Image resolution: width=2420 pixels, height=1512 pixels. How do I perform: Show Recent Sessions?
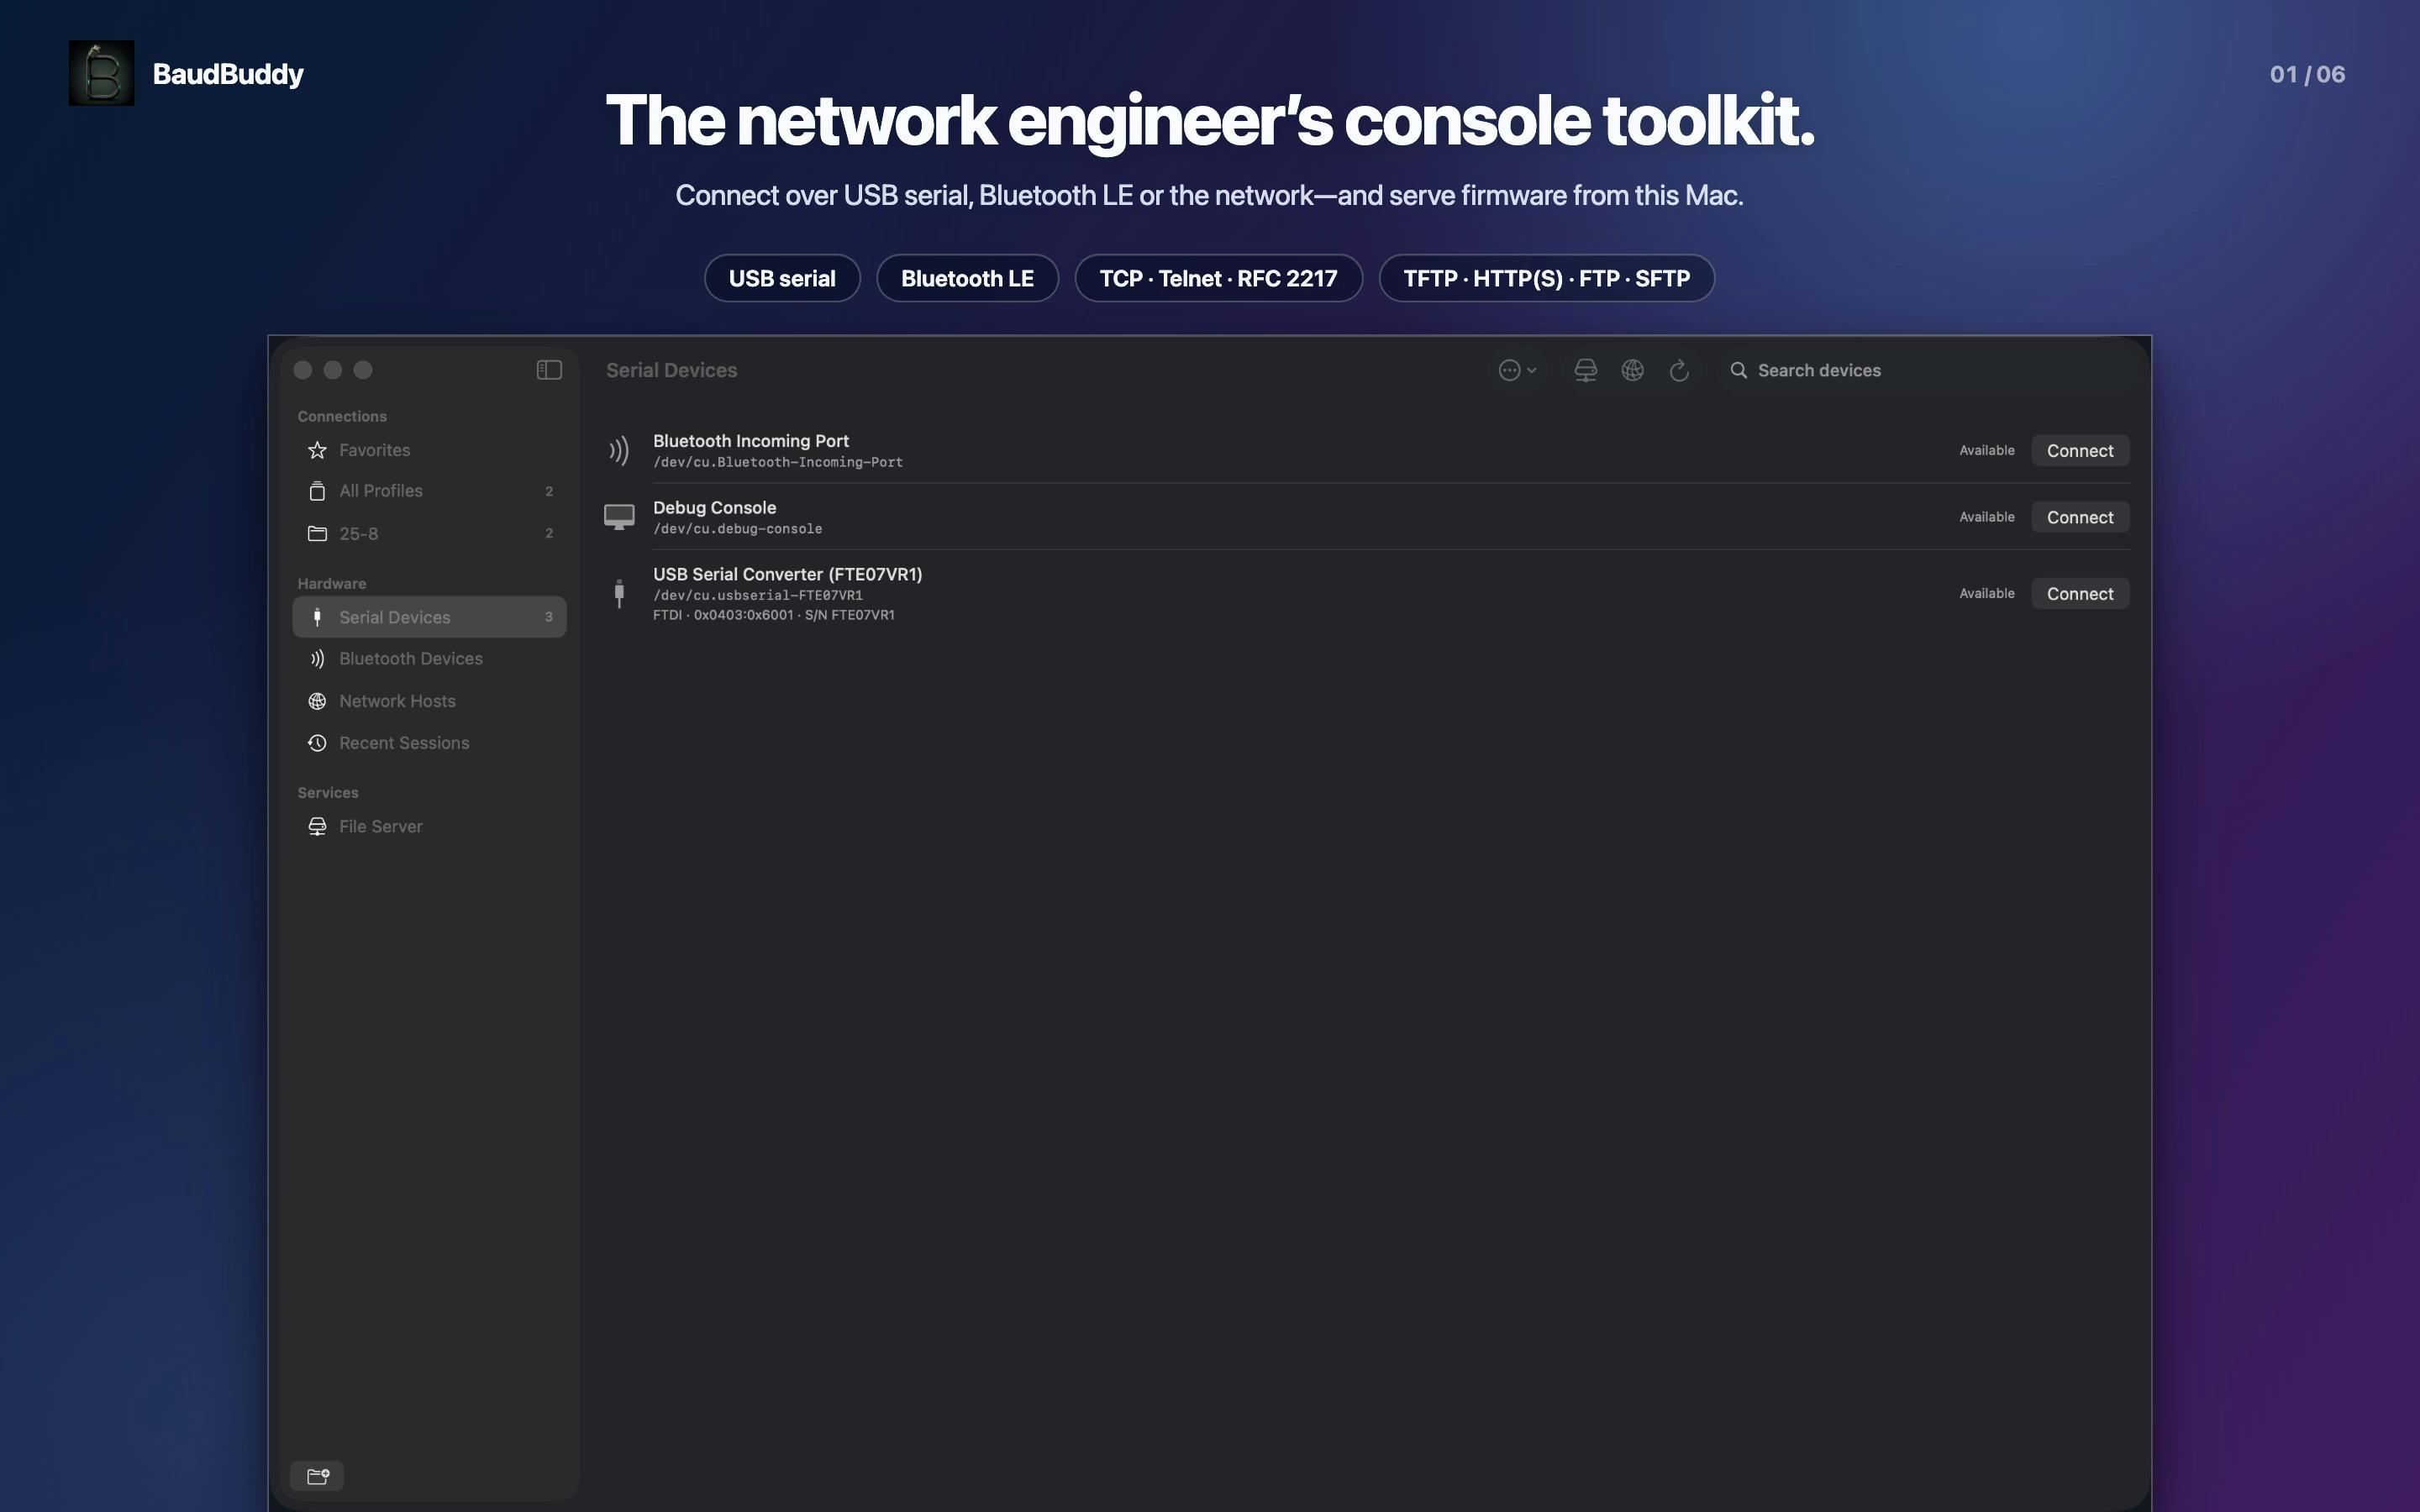coord(429,743)
